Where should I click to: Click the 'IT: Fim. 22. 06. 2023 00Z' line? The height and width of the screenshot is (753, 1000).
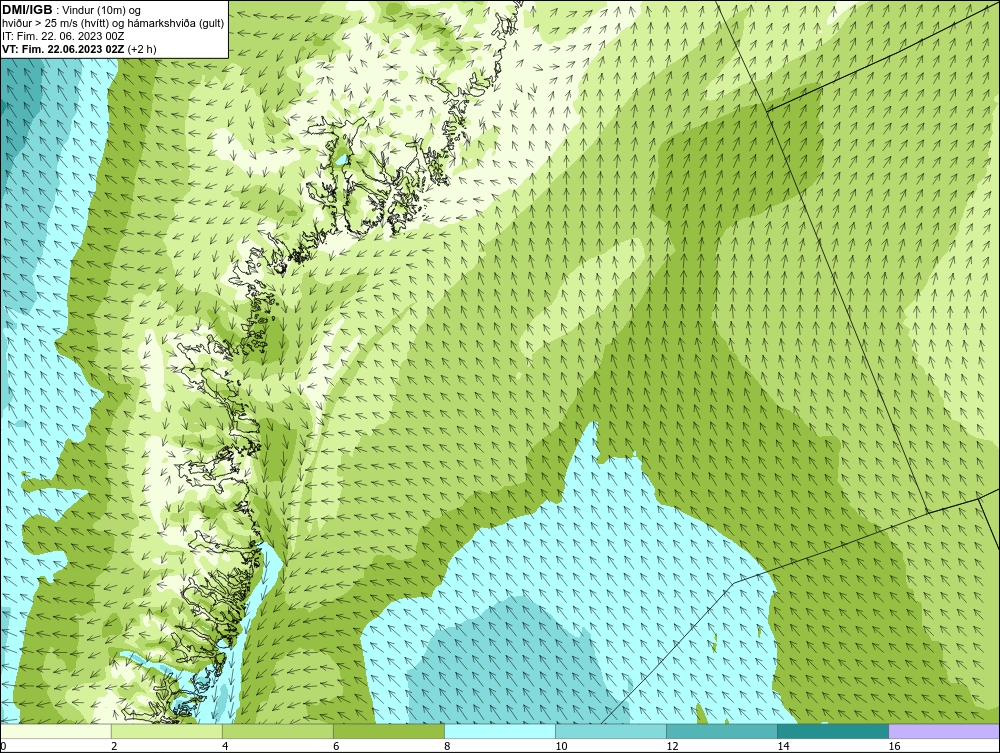click(x=63, y=36)
